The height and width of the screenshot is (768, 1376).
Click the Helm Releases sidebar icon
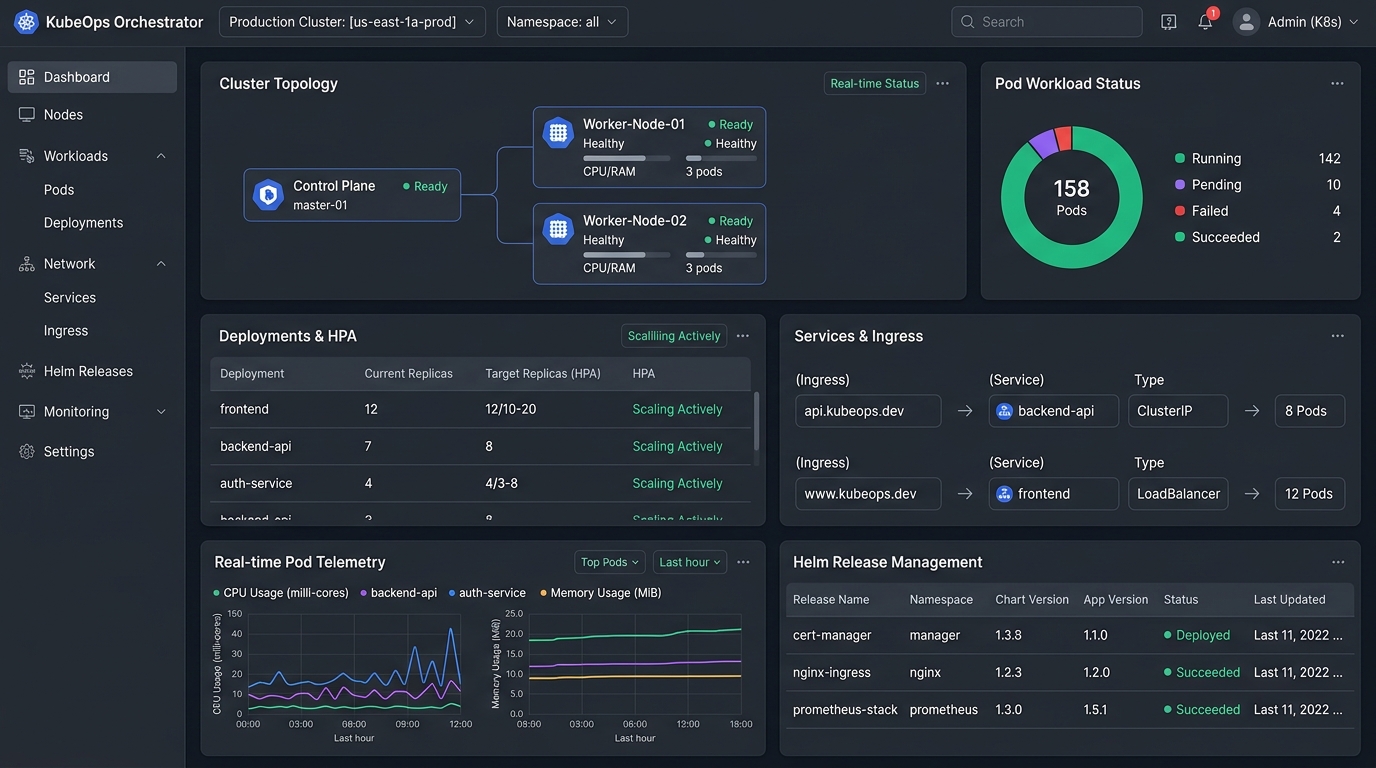(x=27, y=371)
